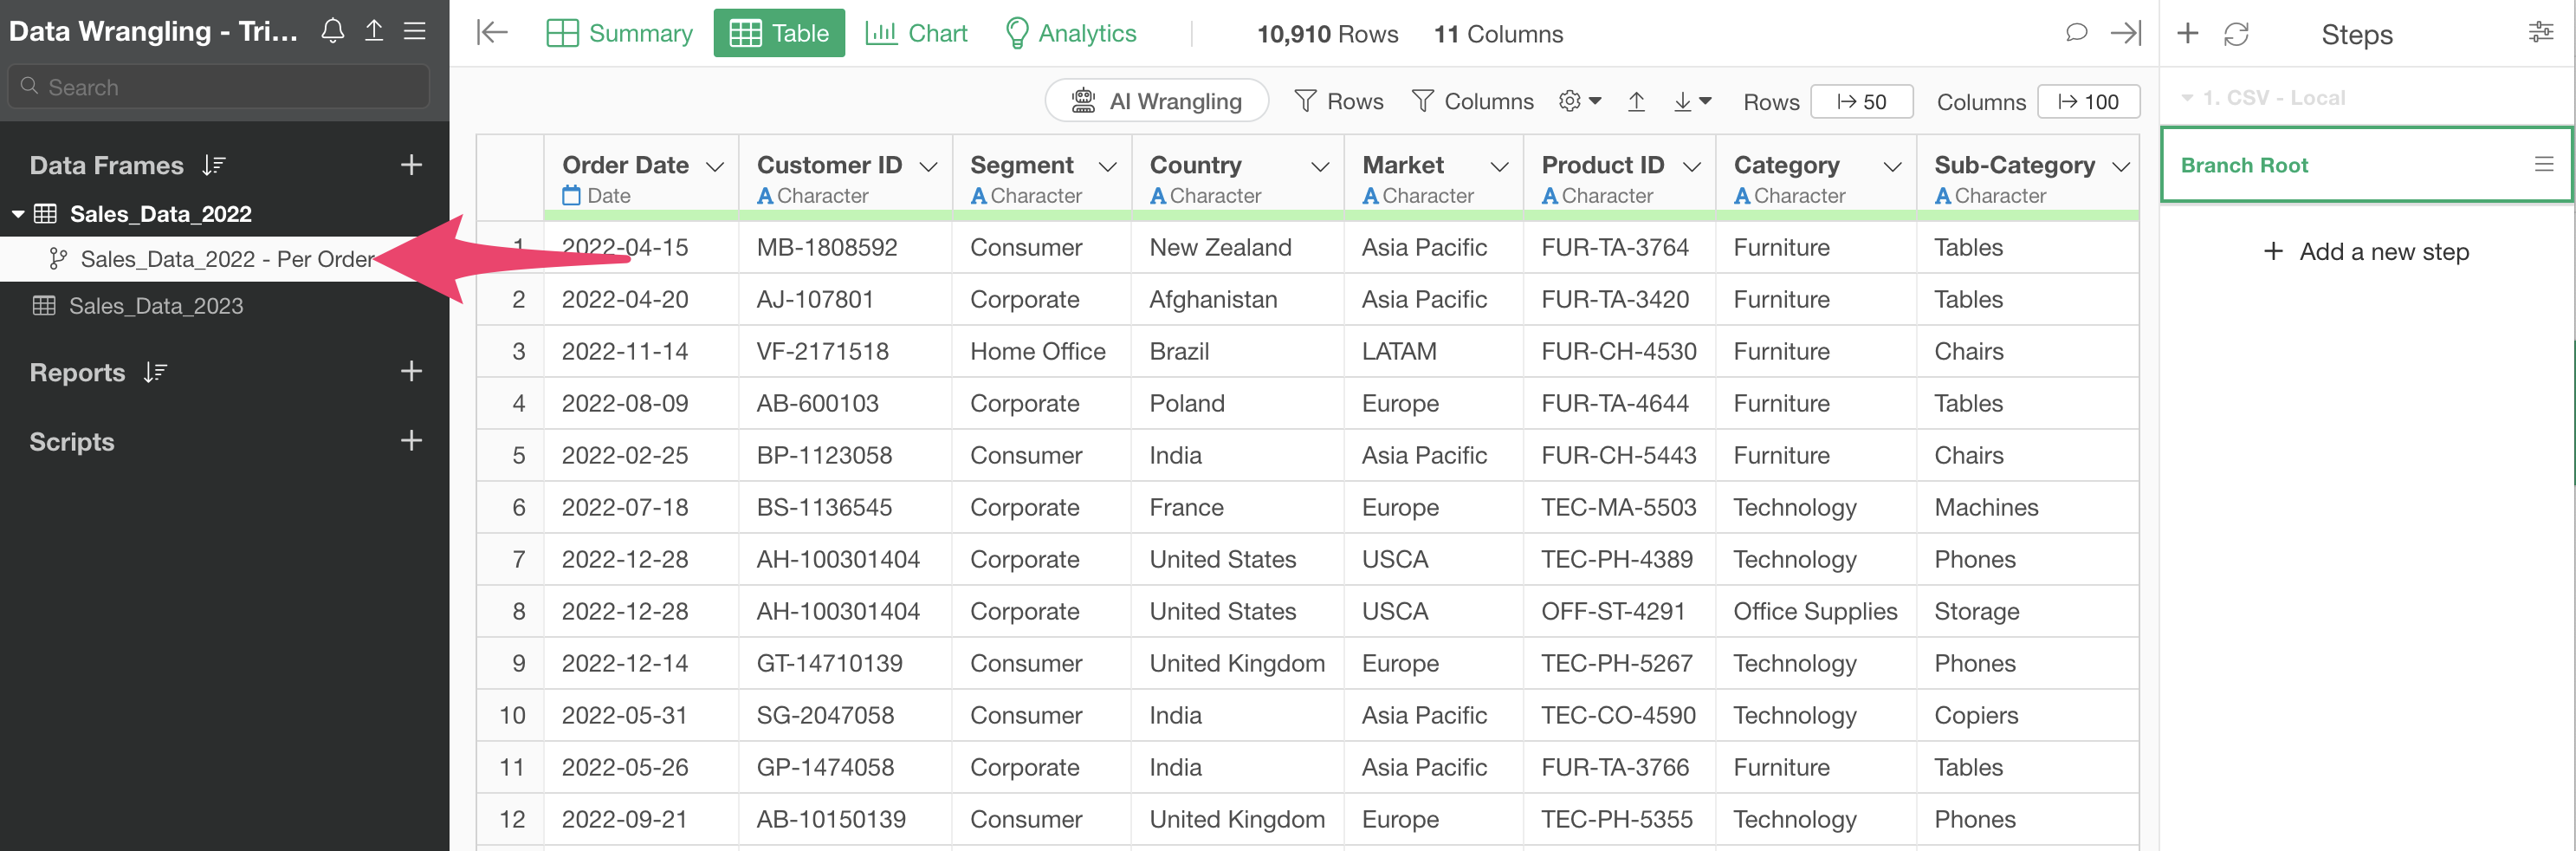Viewport: 2576px width, 851px height.
Task: Click the Search field in sidebar
Action: [219, 87]
